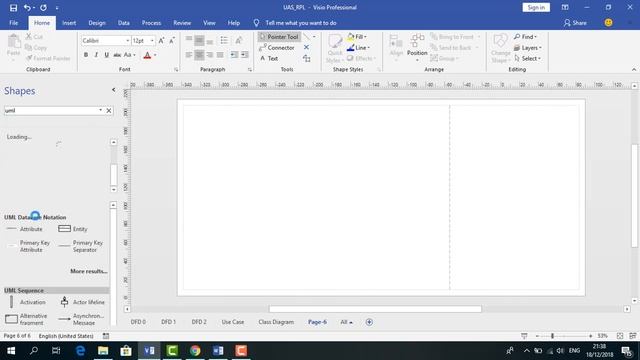This screenshot has height=360, width=640.
Task: Click the zoom slider in status bar
Action: [x=564, y=336]
